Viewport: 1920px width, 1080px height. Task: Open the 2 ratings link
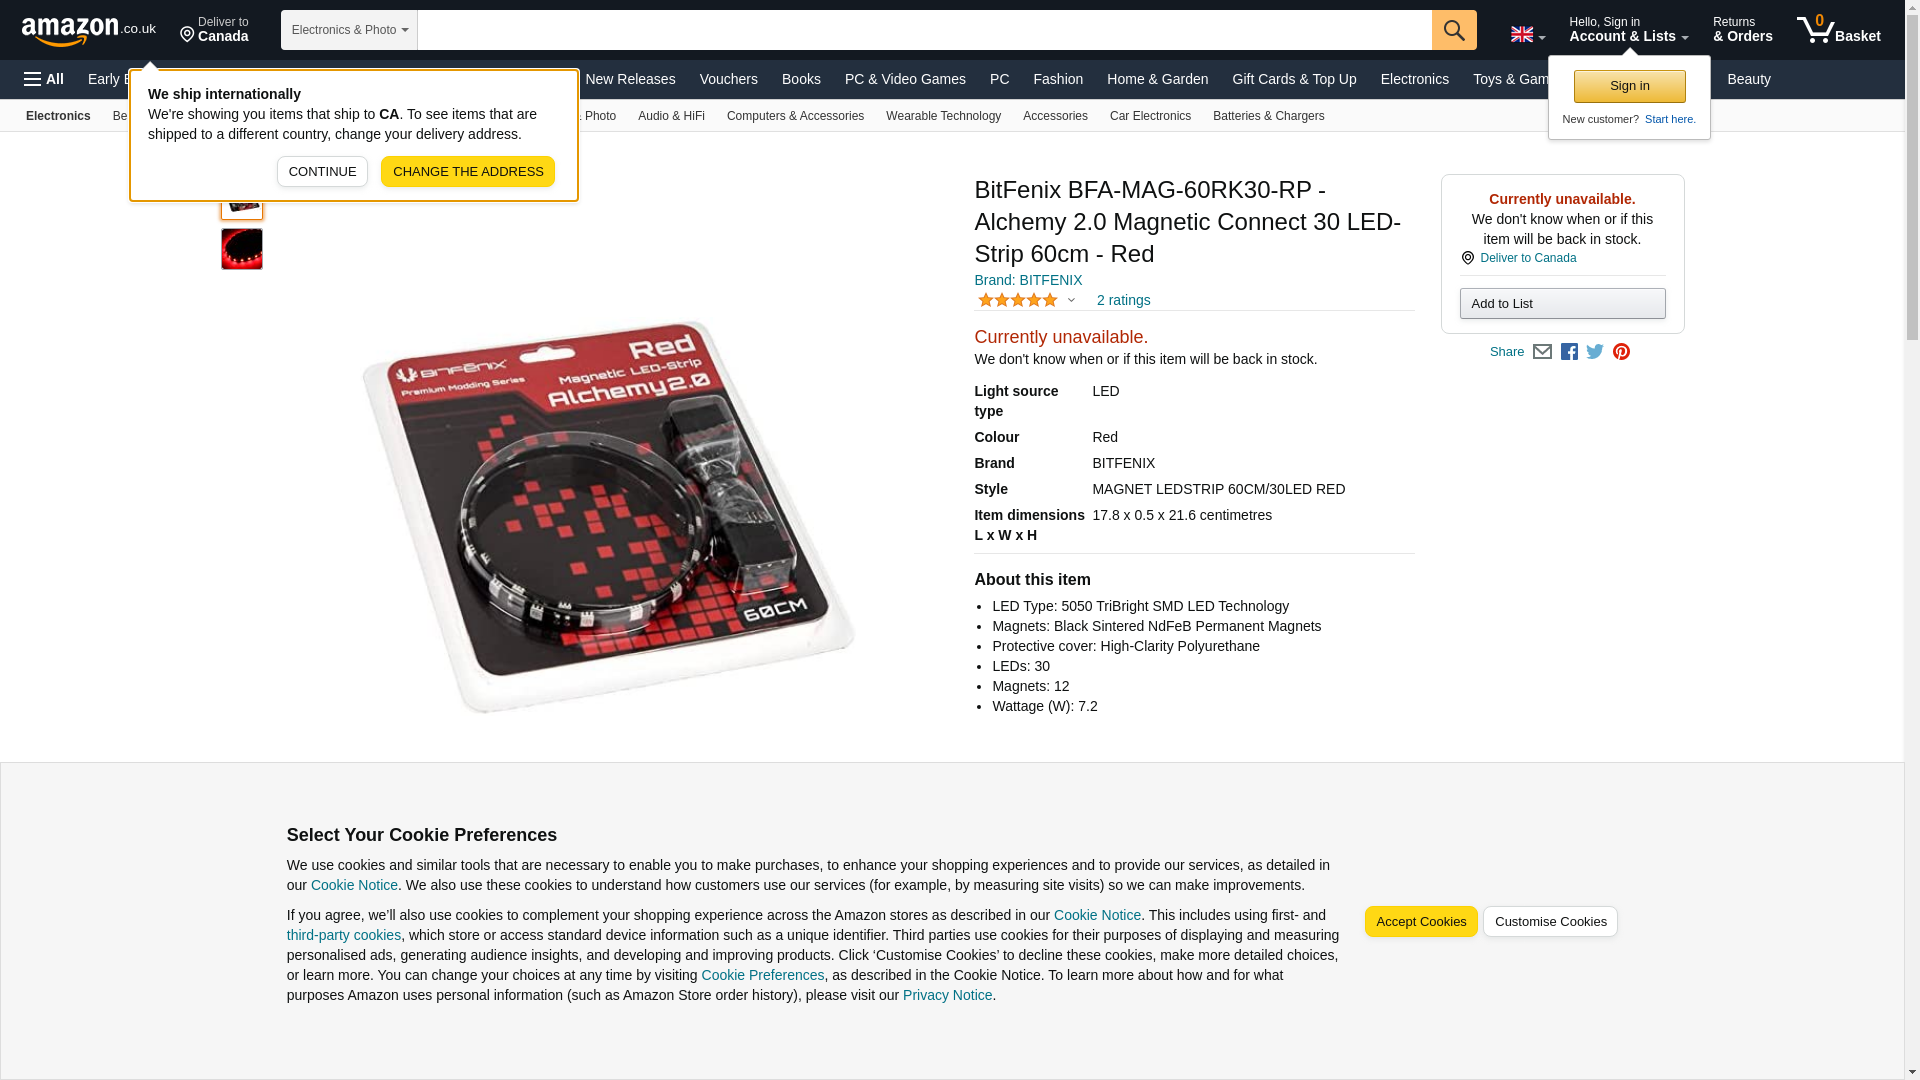1123,300
